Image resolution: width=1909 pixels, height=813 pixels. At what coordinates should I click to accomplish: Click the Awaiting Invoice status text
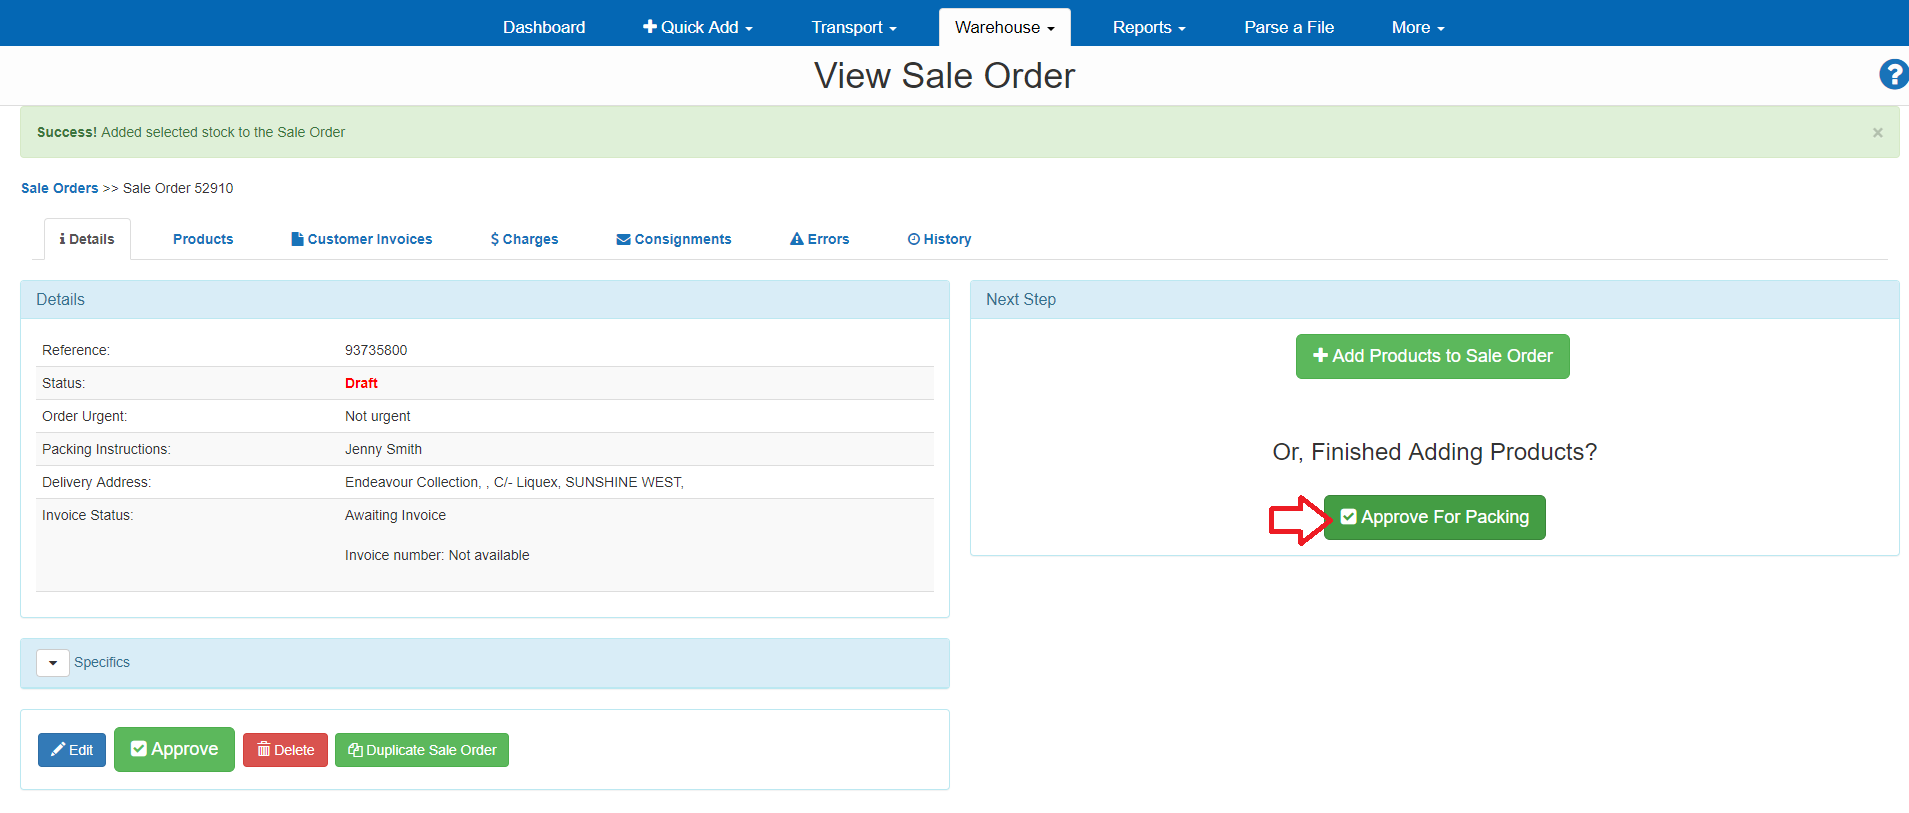pyautogui.click(x=395, y=515)
